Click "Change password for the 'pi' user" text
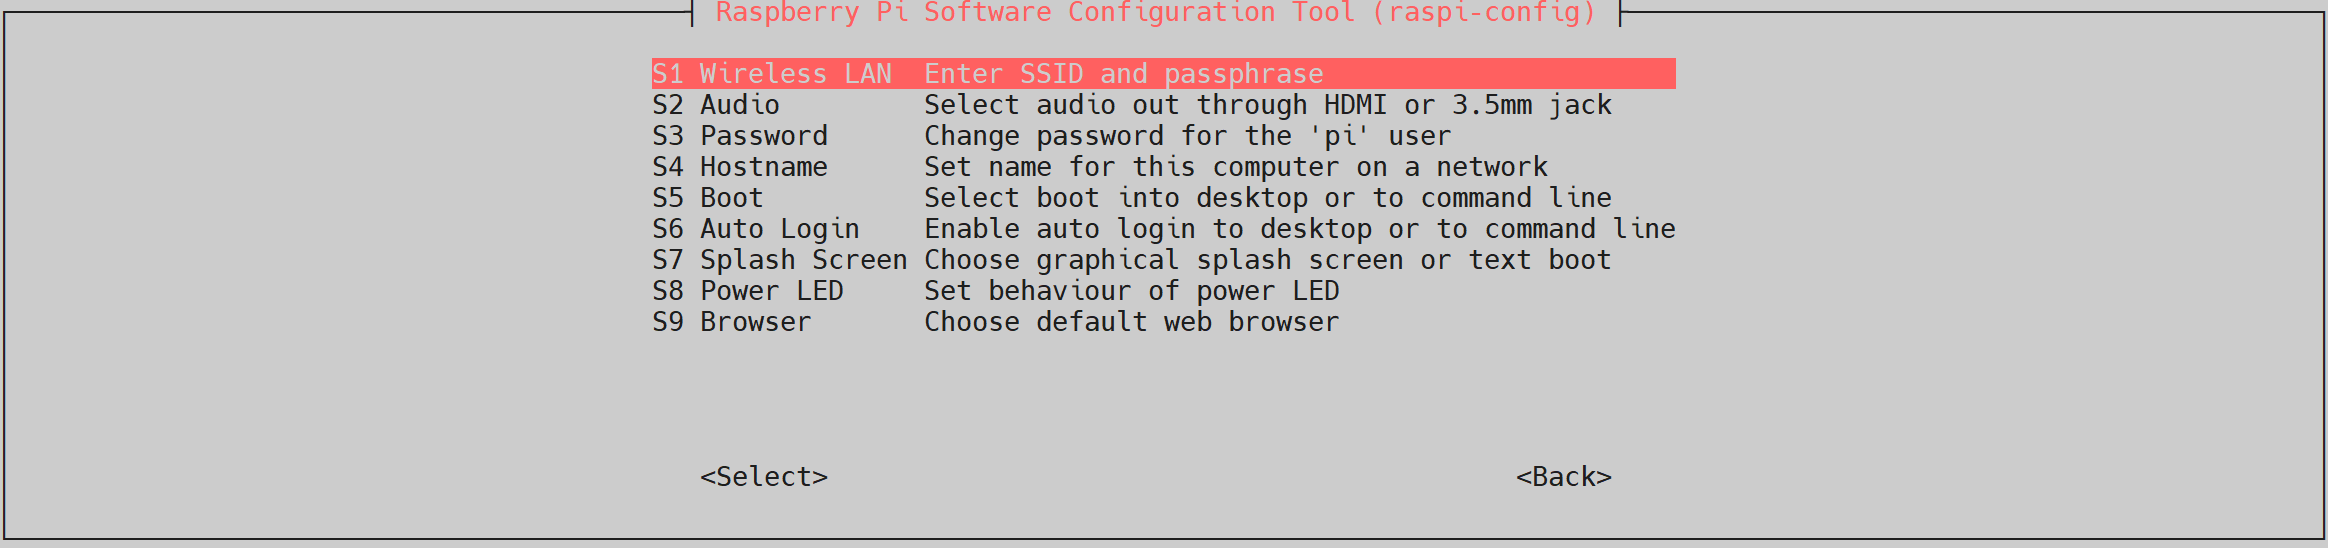The width and height of the screenshot is (2328, 548). click(1187, 136)
